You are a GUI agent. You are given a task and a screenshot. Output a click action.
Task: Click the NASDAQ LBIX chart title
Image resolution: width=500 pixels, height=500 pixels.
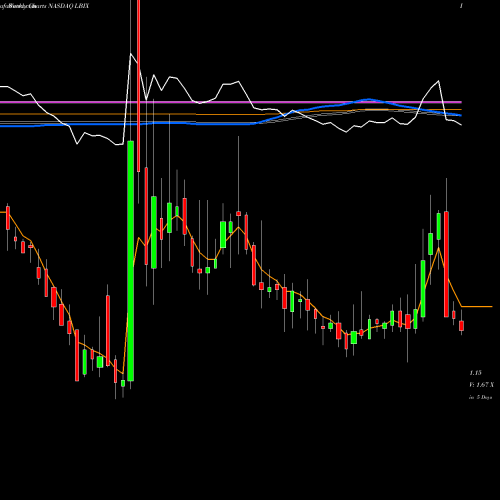[x=68, y=6]
